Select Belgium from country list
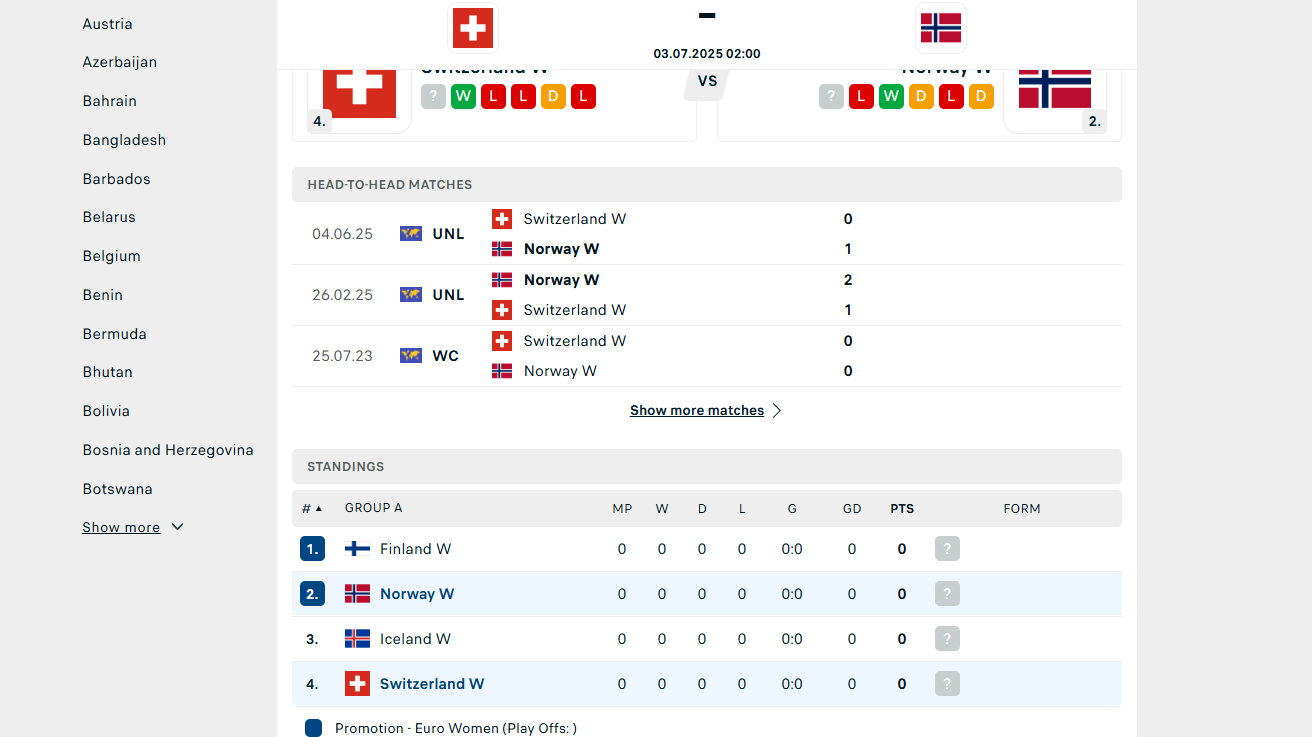The image size is (1312, 737). pyautogui.click(x=112, y=256)
